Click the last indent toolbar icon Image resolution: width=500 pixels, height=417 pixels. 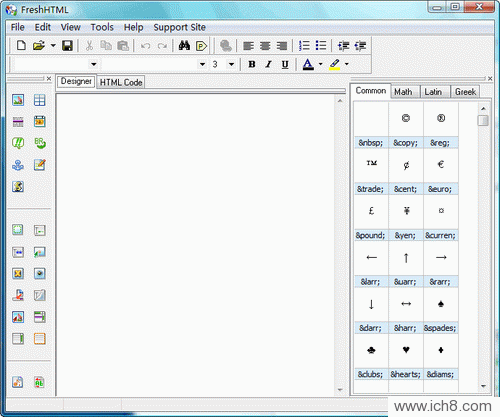point(360,46)
